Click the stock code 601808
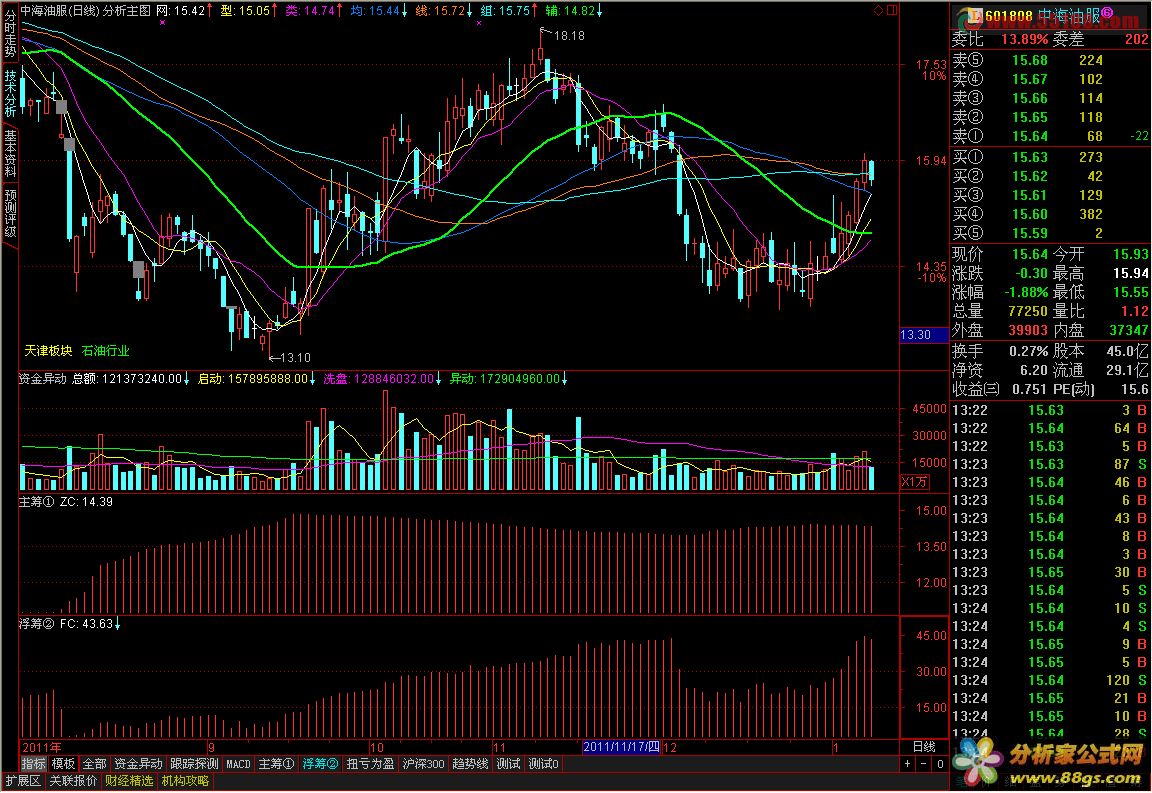 pos(1009,15)
